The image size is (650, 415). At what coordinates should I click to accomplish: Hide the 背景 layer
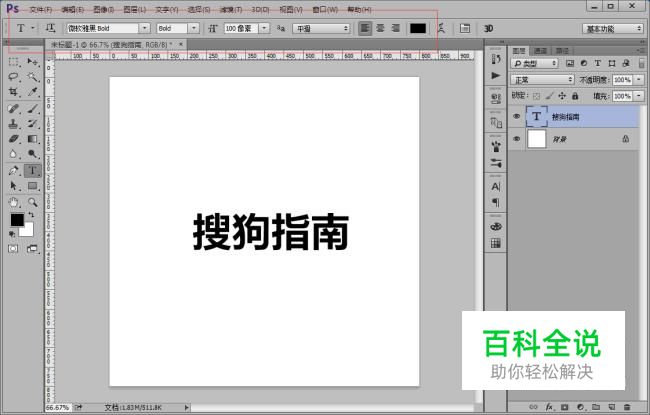click(517, 139)
